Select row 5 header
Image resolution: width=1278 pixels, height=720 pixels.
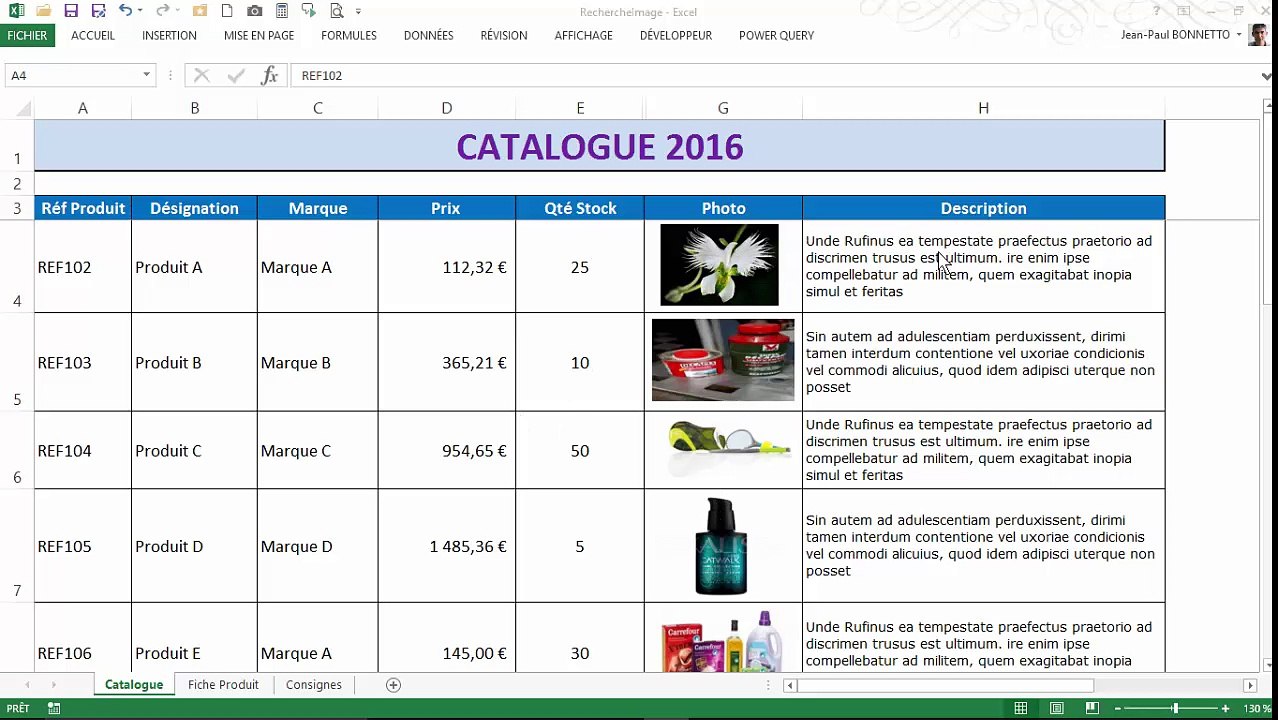(x=17, y=362)
